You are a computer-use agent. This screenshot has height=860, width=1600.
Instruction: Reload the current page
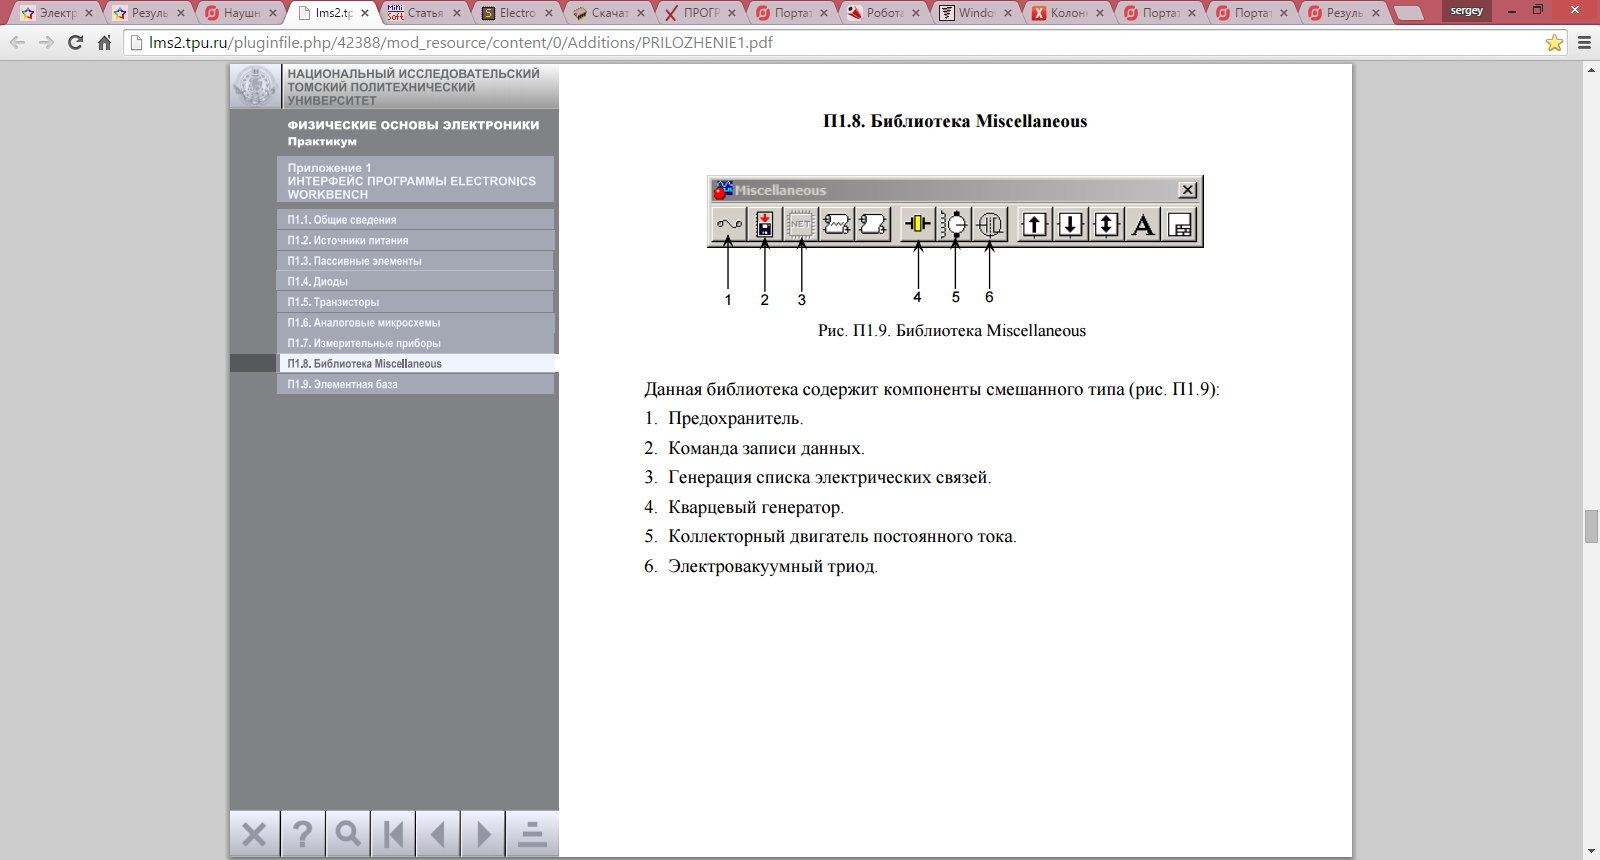tap(75, 43)
